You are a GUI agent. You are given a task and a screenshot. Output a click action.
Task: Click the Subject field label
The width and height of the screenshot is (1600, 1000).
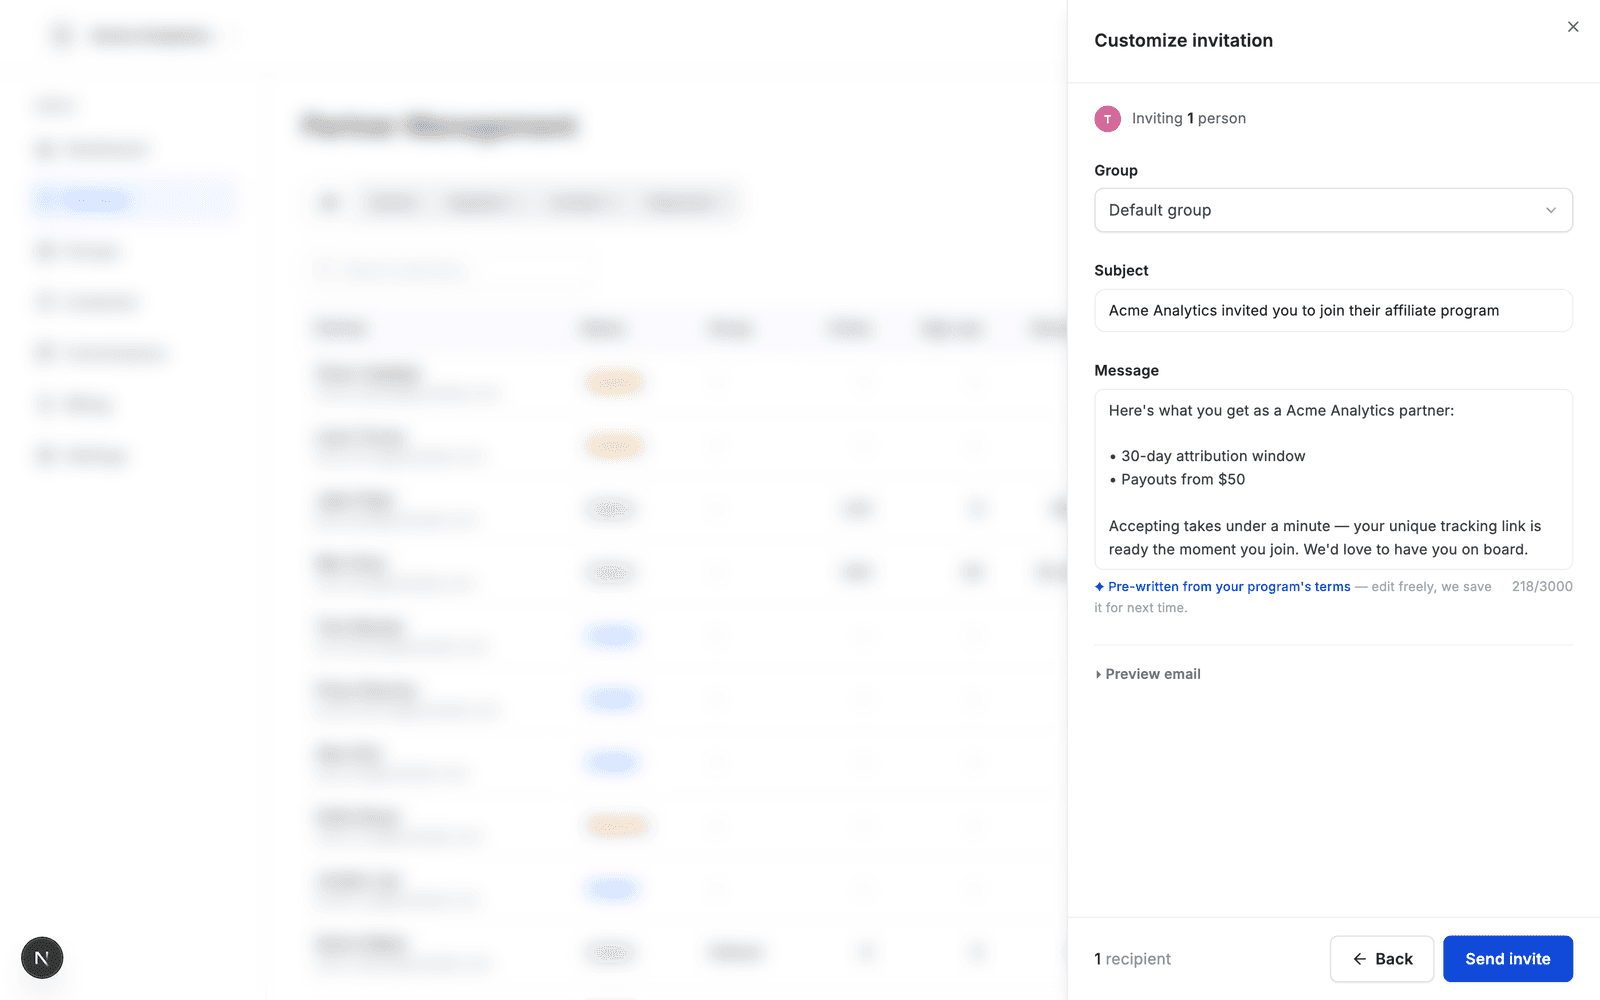pyautogui.click(x=1121, y=270)
